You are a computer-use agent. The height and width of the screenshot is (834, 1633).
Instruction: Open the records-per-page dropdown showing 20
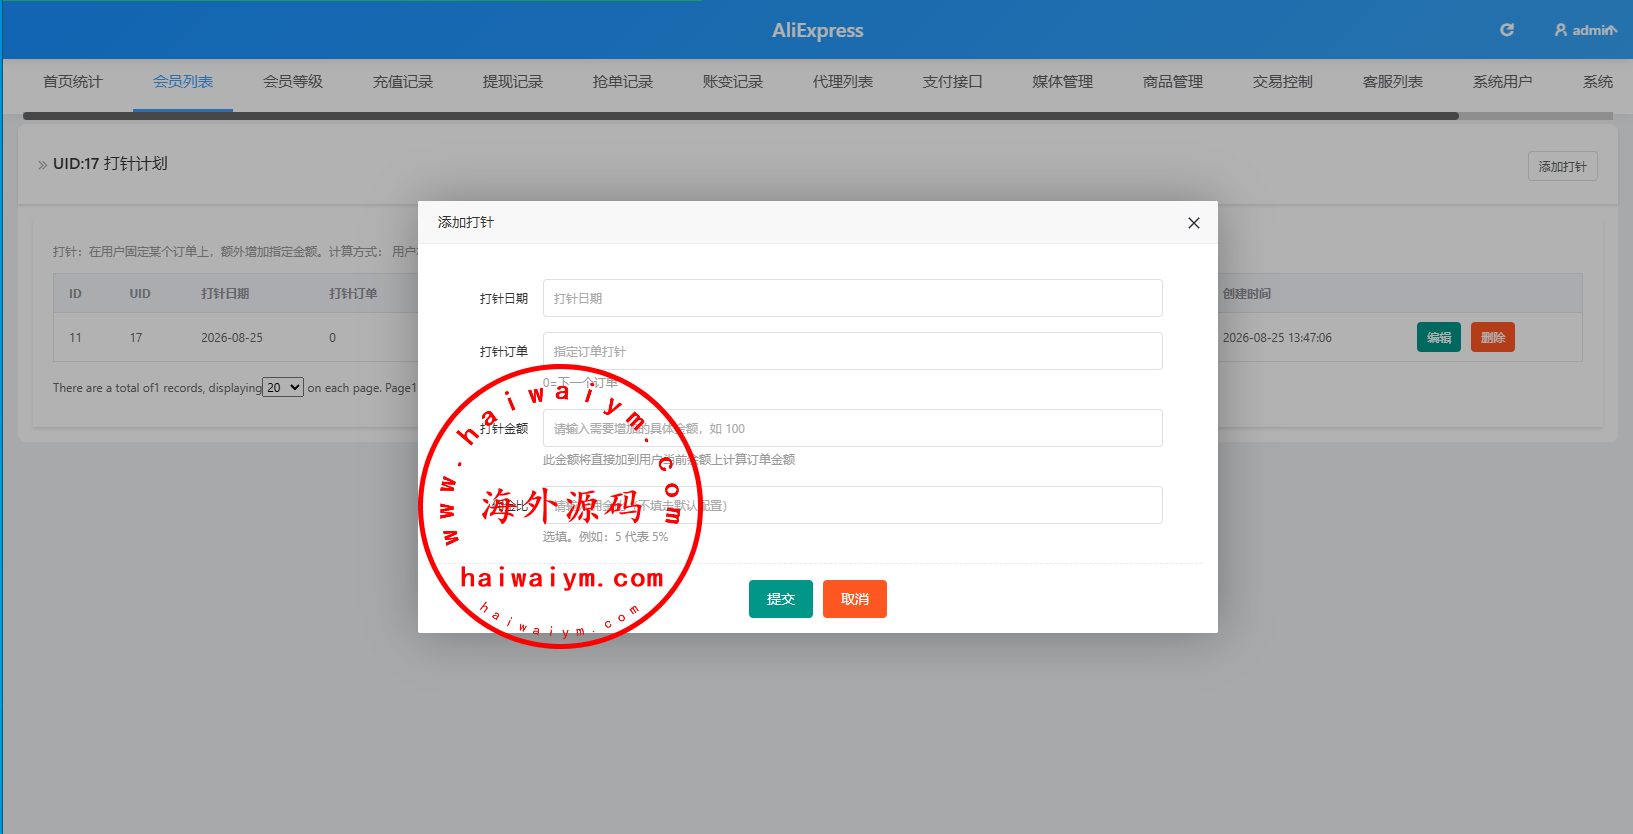(283, 387)
